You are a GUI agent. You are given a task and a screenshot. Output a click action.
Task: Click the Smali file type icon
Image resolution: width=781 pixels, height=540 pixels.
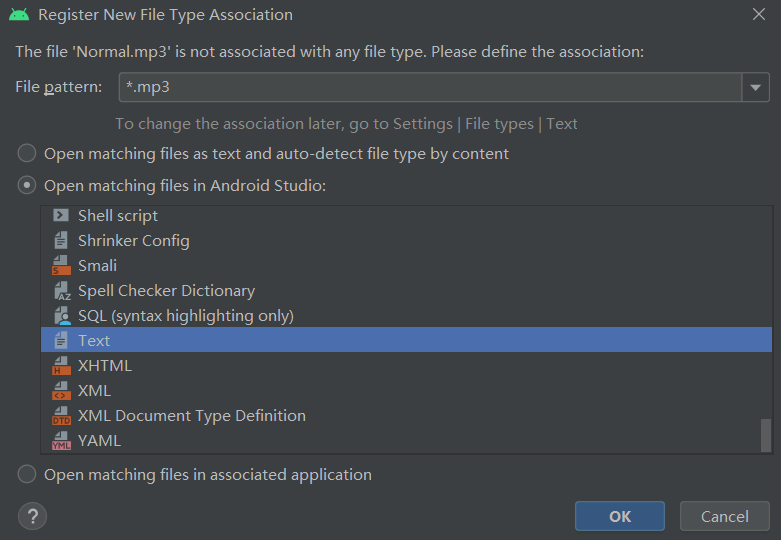pyautogui.click(x=61, y=265)
